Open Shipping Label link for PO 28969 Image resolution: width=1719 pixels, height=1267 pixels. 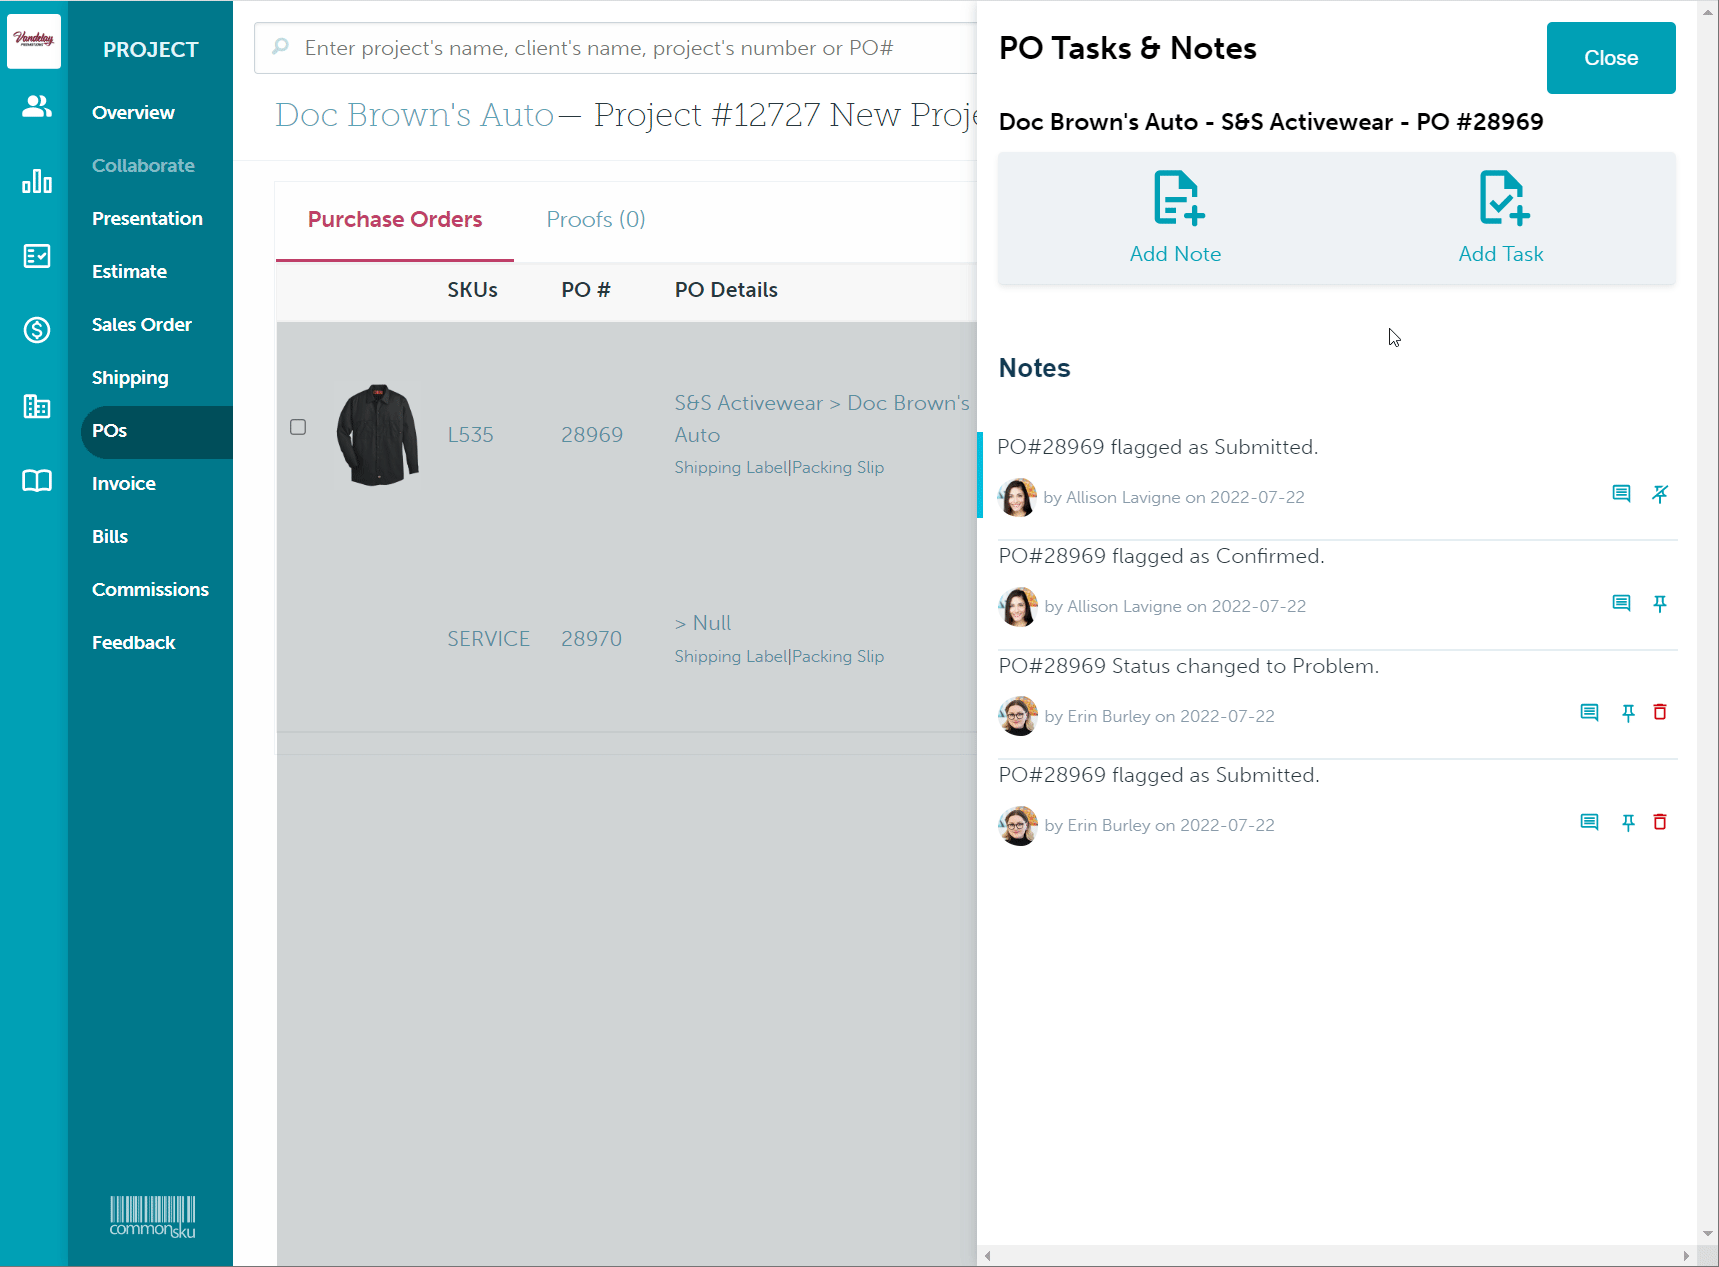coord(730,467)
